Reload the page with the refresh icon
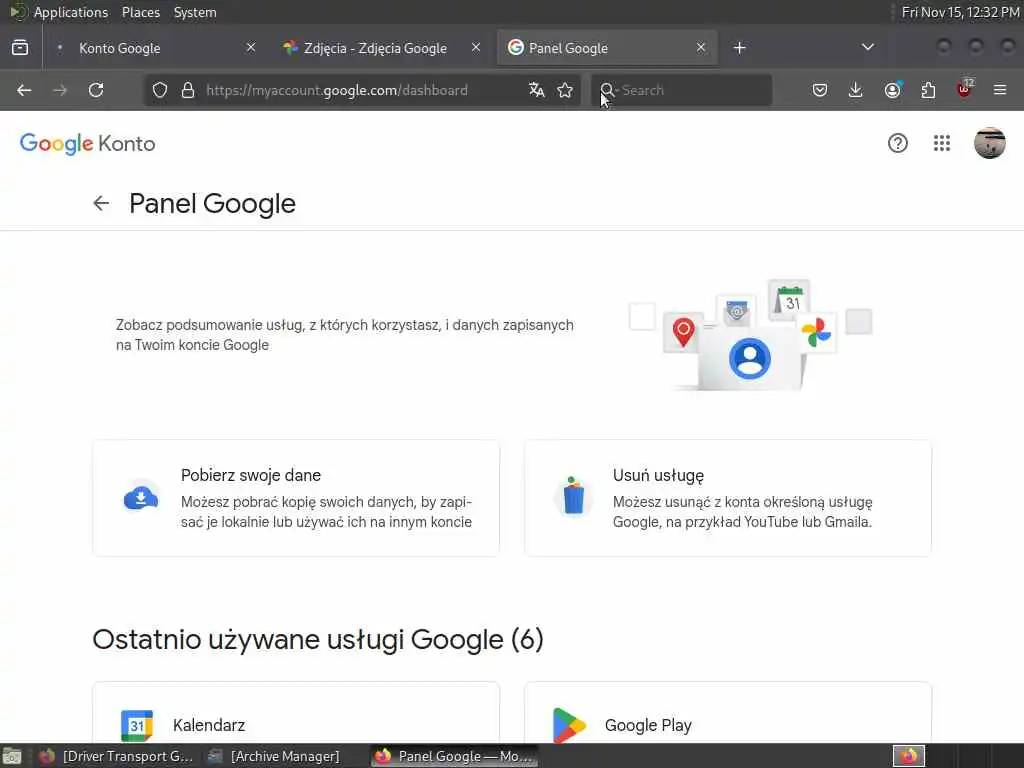1024x768 pixels. (96, 90)
